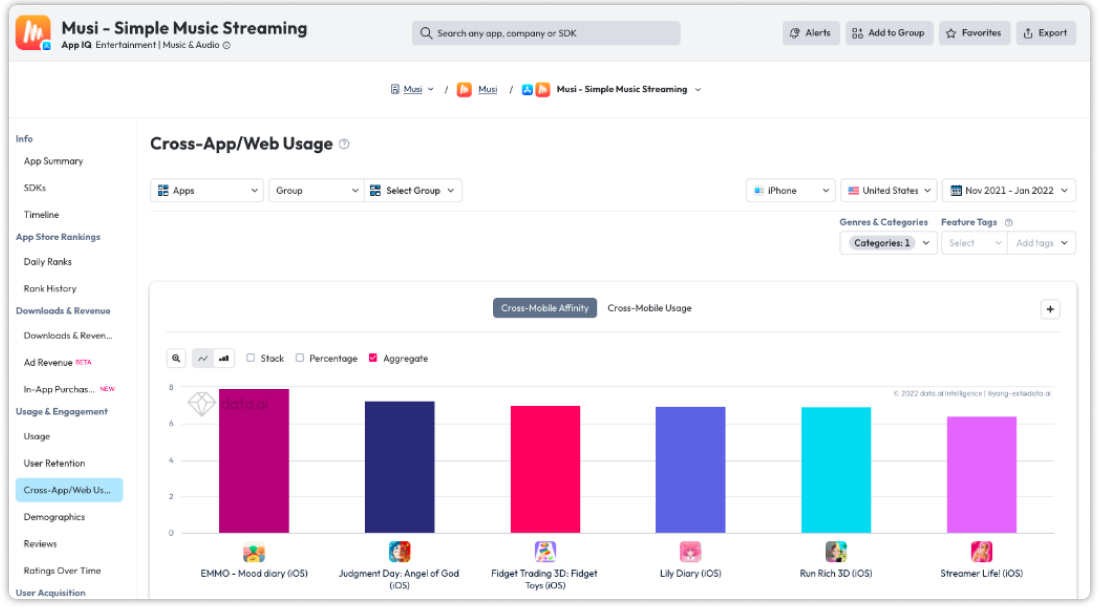Expand the Musi – Simple Music Streaming breadcrumb dropdown
The image size is (1100, 612).
click(x=698, y=90)
